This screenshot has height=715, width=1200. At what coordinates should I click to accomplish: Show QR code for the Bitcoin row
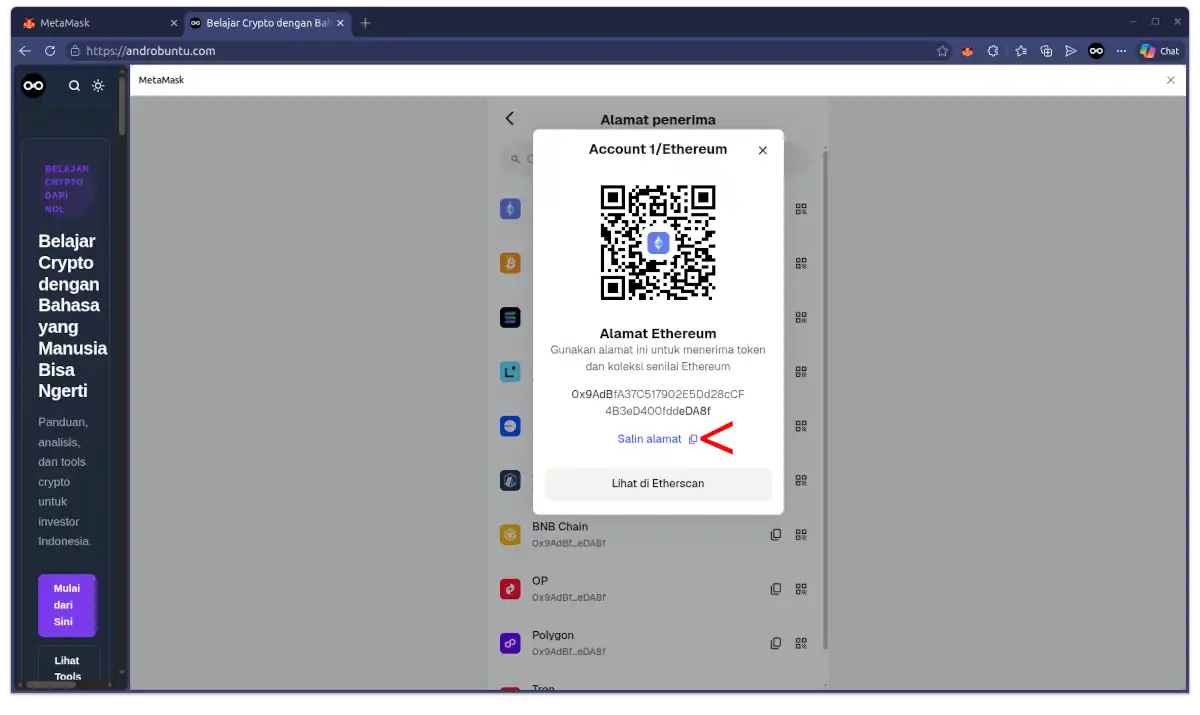click(x=801, y=263)
